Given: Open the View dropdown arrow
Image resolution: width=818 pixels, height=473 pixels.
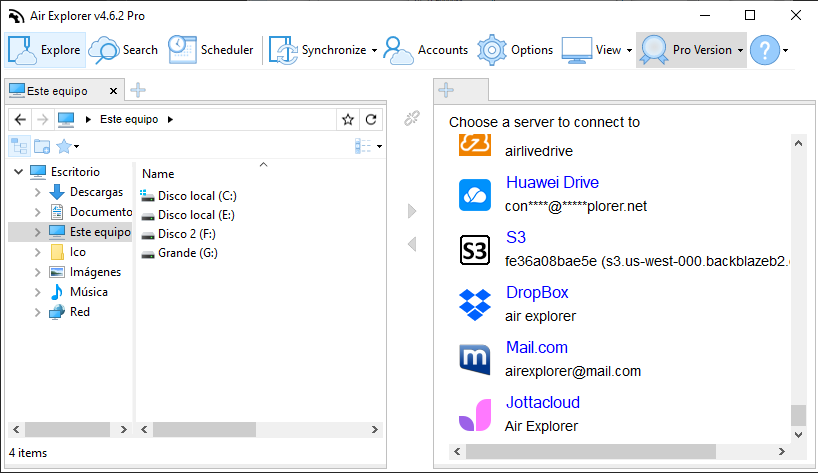Looking at the screenshot, I should point(629,51).
